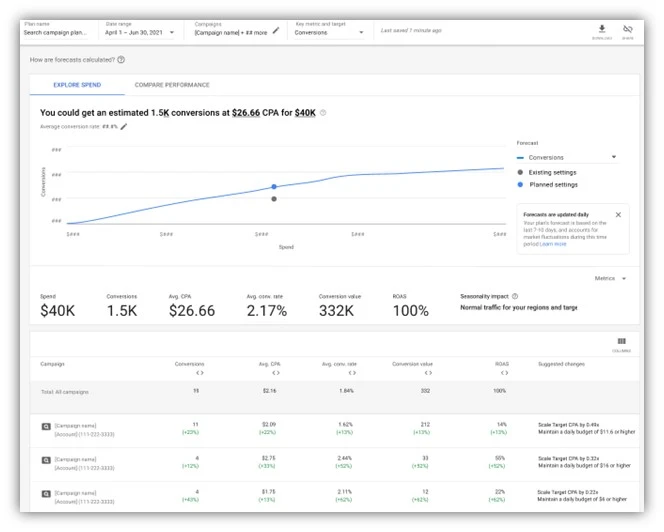Viewport: 664px width, 532px height.
Task: Click Avg. CPA $26.66 metric
Action: pyautogui.click(x=192, y=306)
